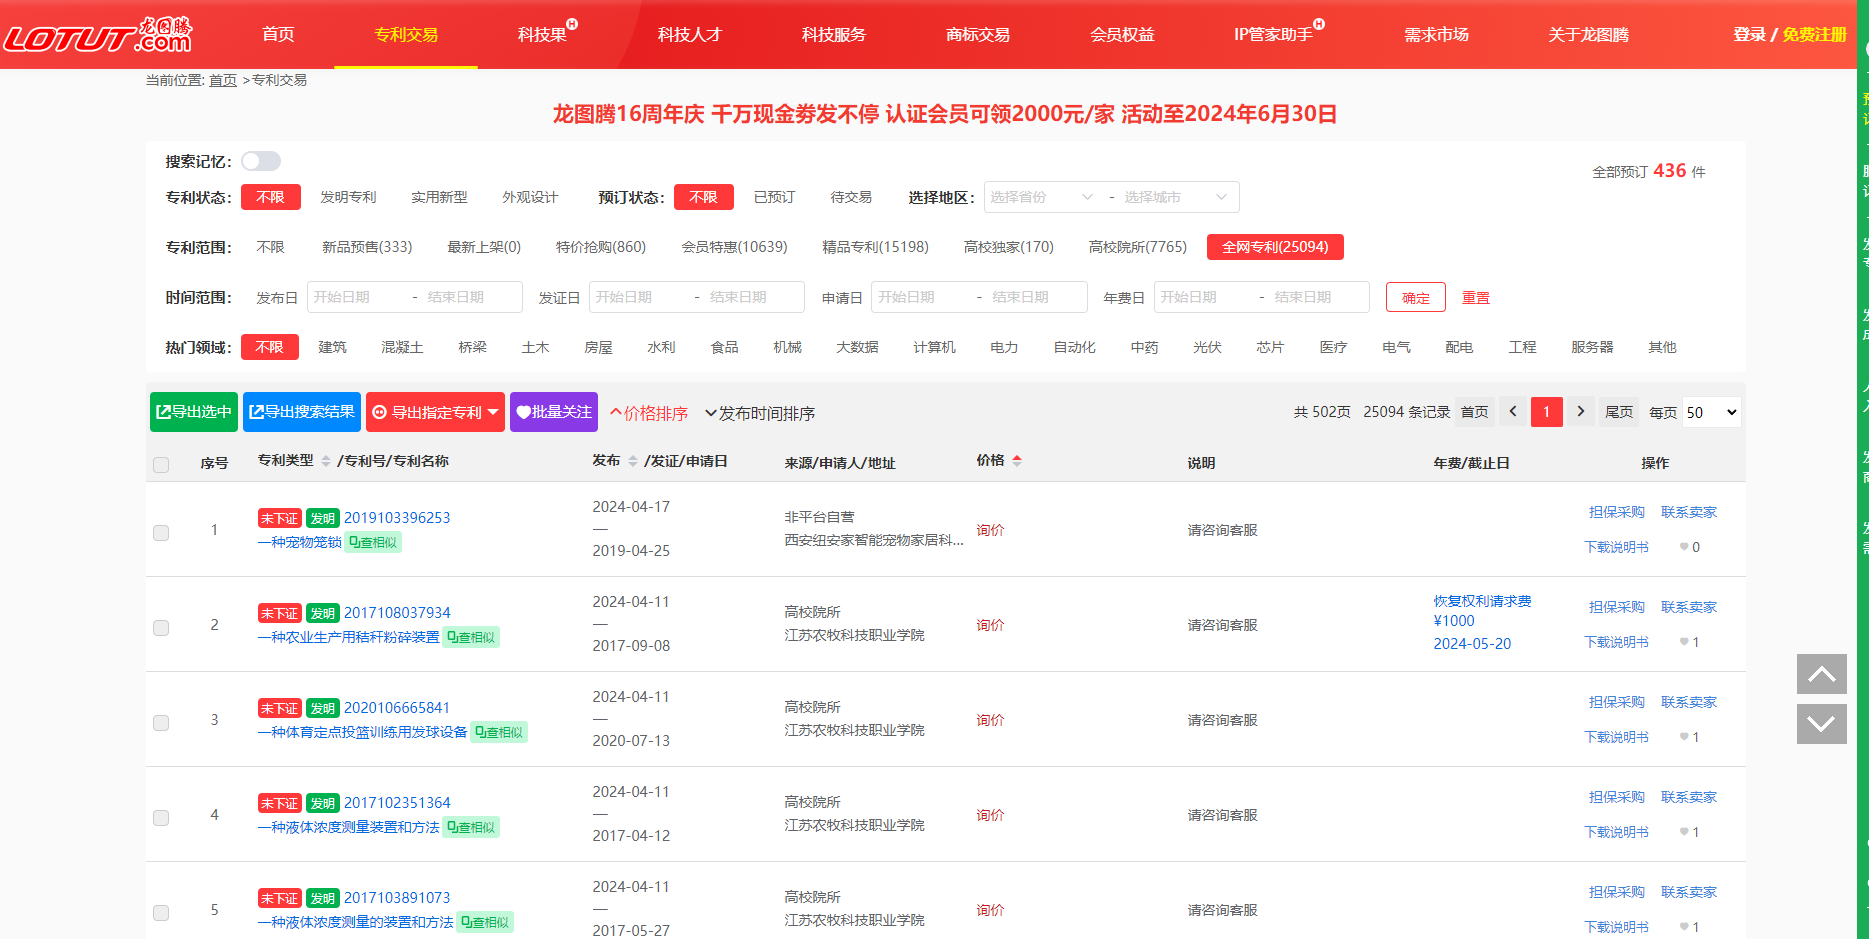Check the checkbox for row 5
The width and height of the screenshot is (1869, 939).
(x=161, y=913)
